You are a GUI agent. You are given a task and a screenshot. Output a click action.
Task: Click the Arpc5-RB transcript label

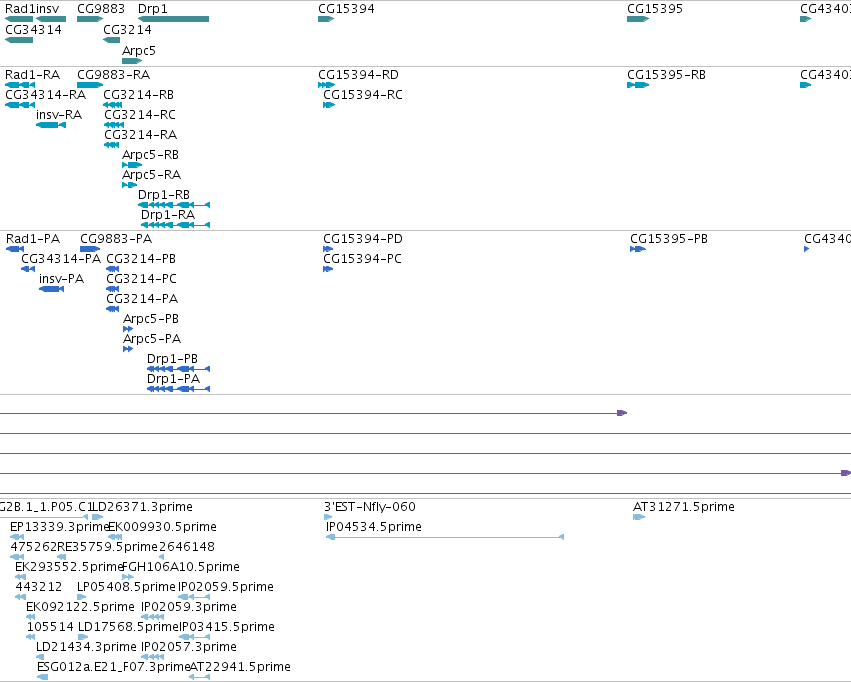pyautogui.click(x=150, y=155)
